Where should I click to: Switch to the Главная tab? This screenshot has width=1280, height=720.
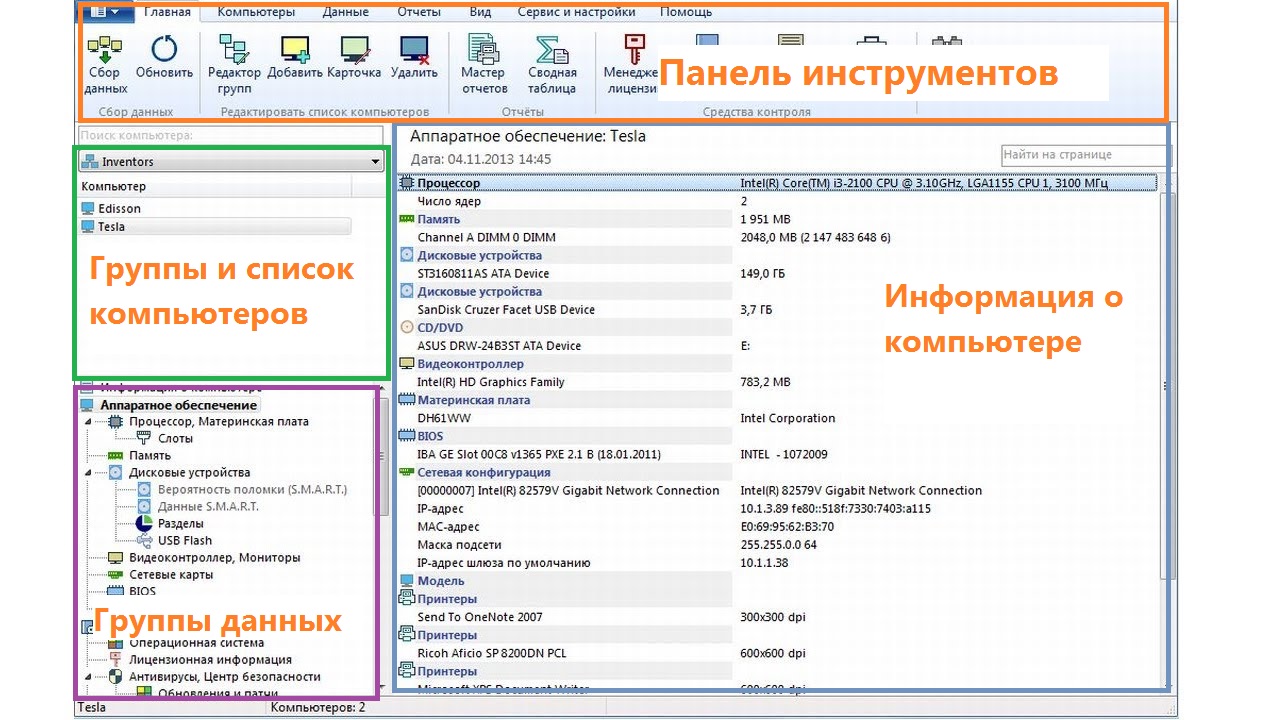tap(167, 12)
